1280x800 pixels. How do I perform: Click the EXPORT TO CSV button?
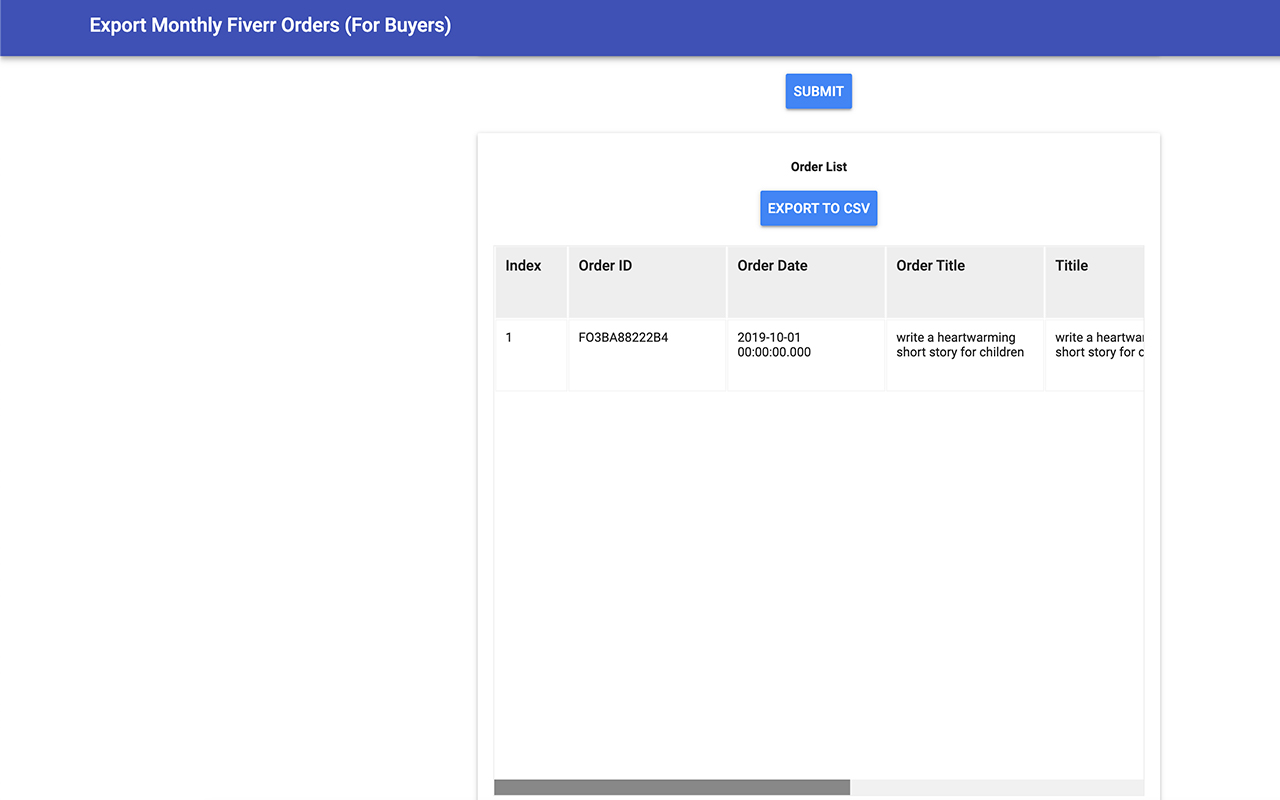(x=818, y=208)
